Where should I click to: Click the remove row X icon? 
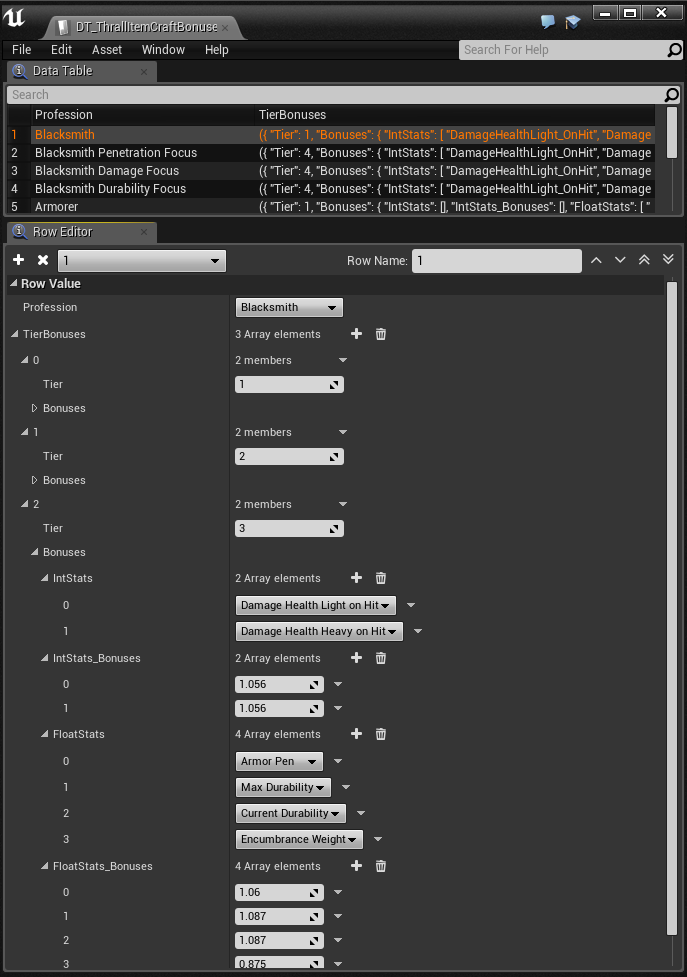tap(43, 260)
